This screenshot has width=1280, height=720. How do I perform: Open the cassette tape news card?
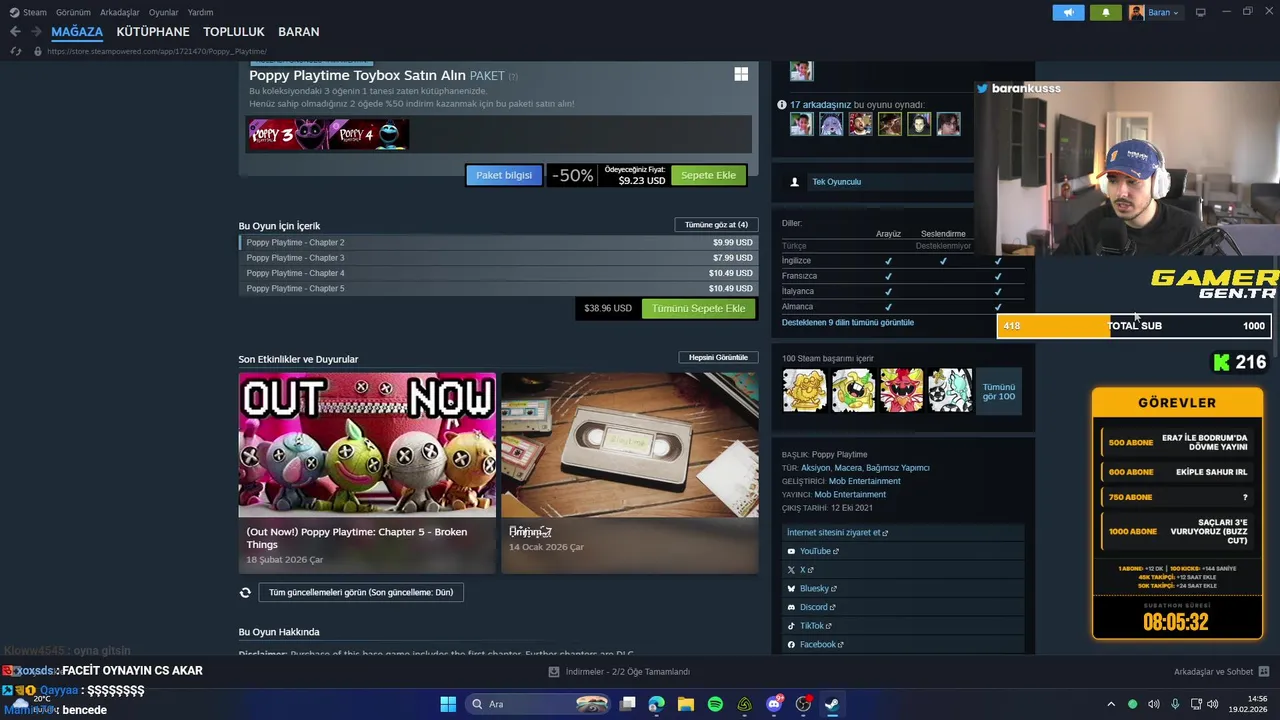[630, 473]
